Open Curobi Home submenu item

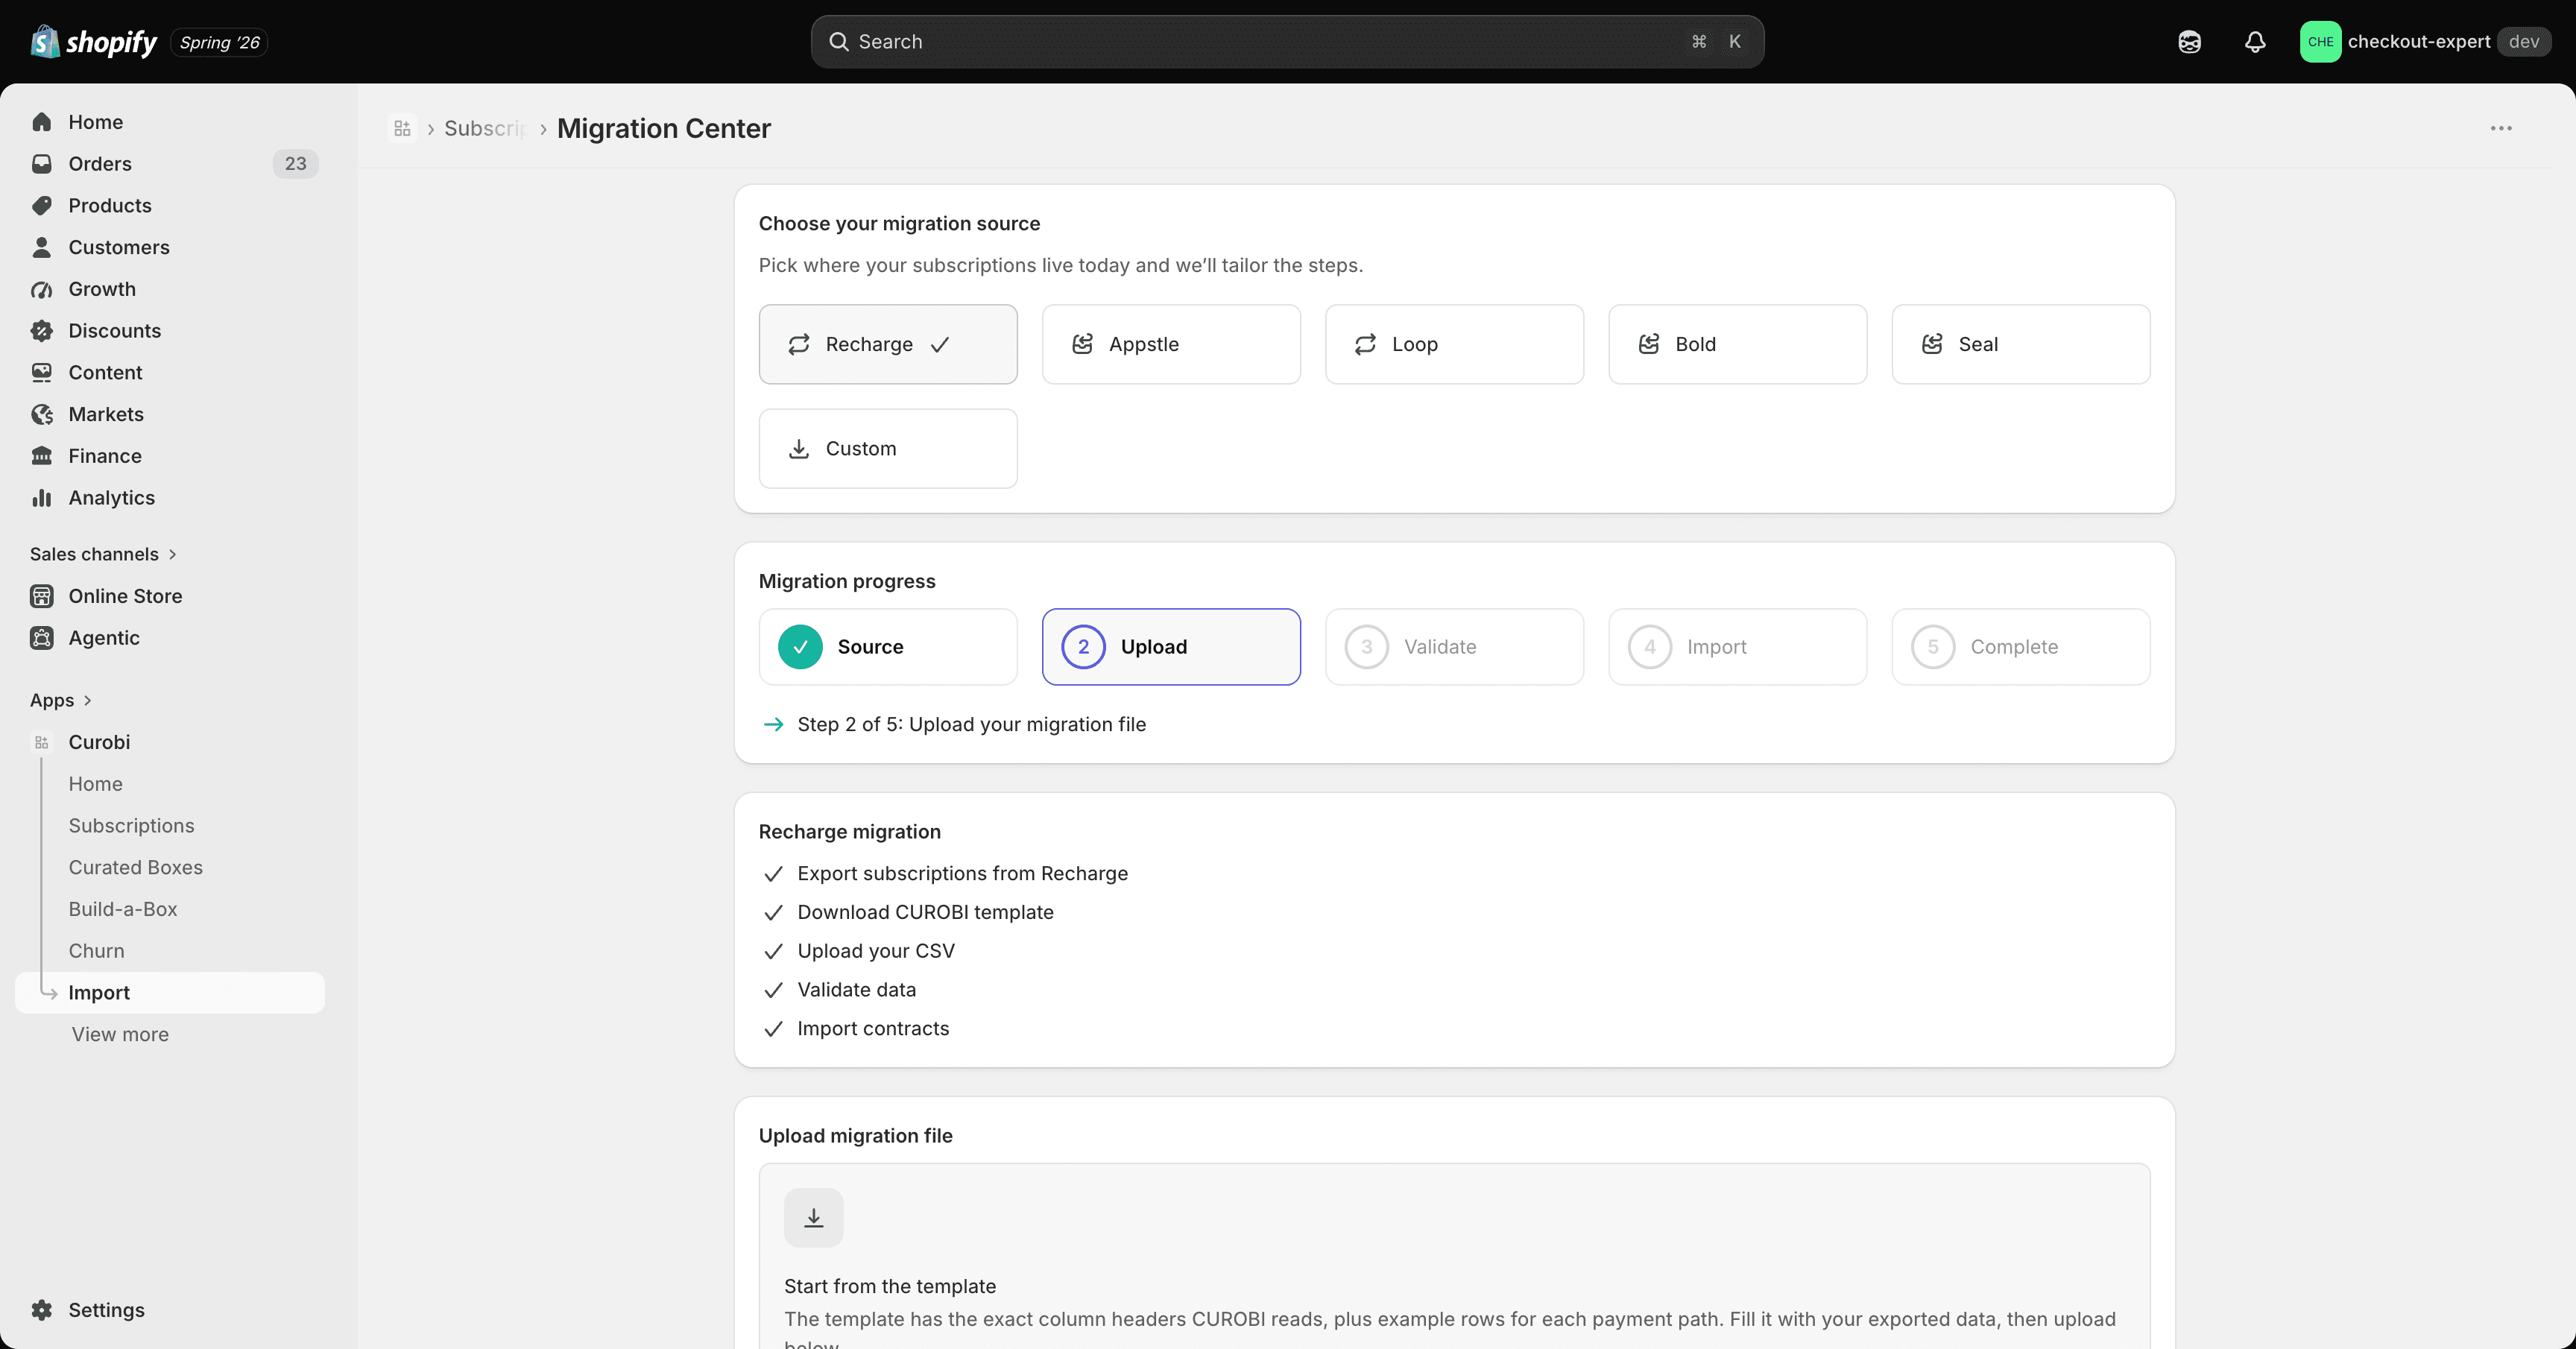95,784
